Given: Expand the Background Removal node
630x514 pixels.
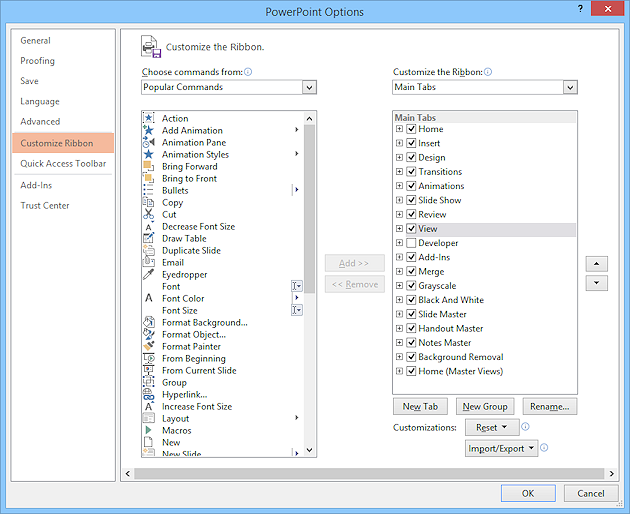Looking at the screenshot, I should coord(399,356).
